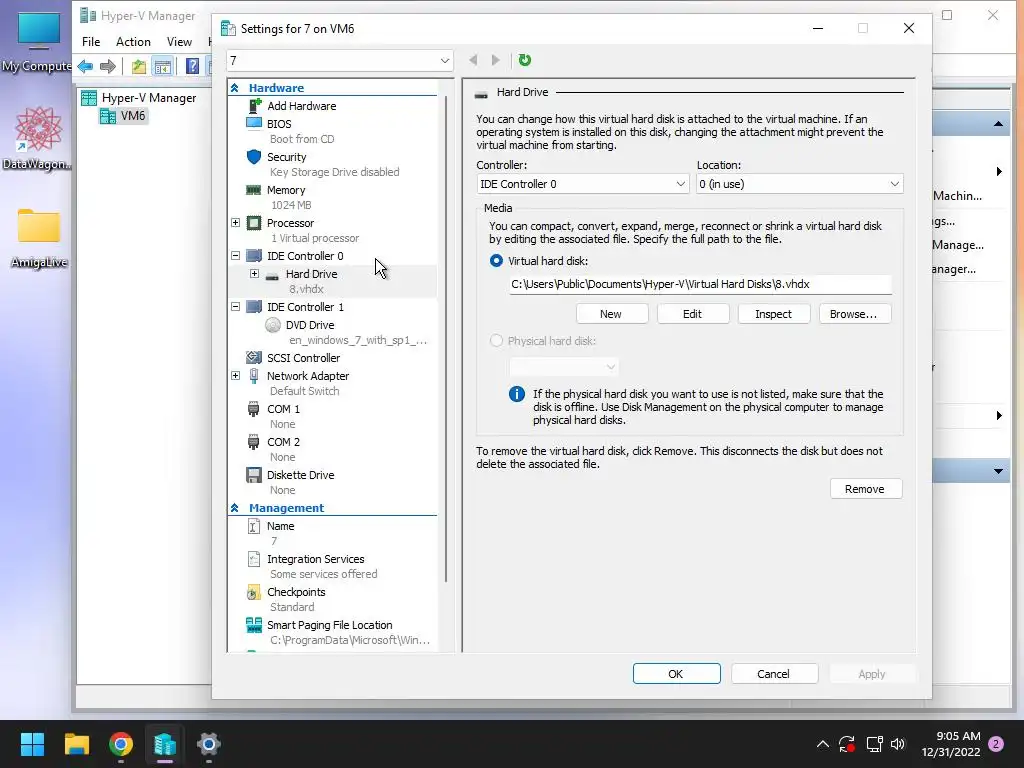Viewport: 1024px width, 768px height.
Task: Open the Controller dropdown IDE Controller 0
Action: coord(583,184)
